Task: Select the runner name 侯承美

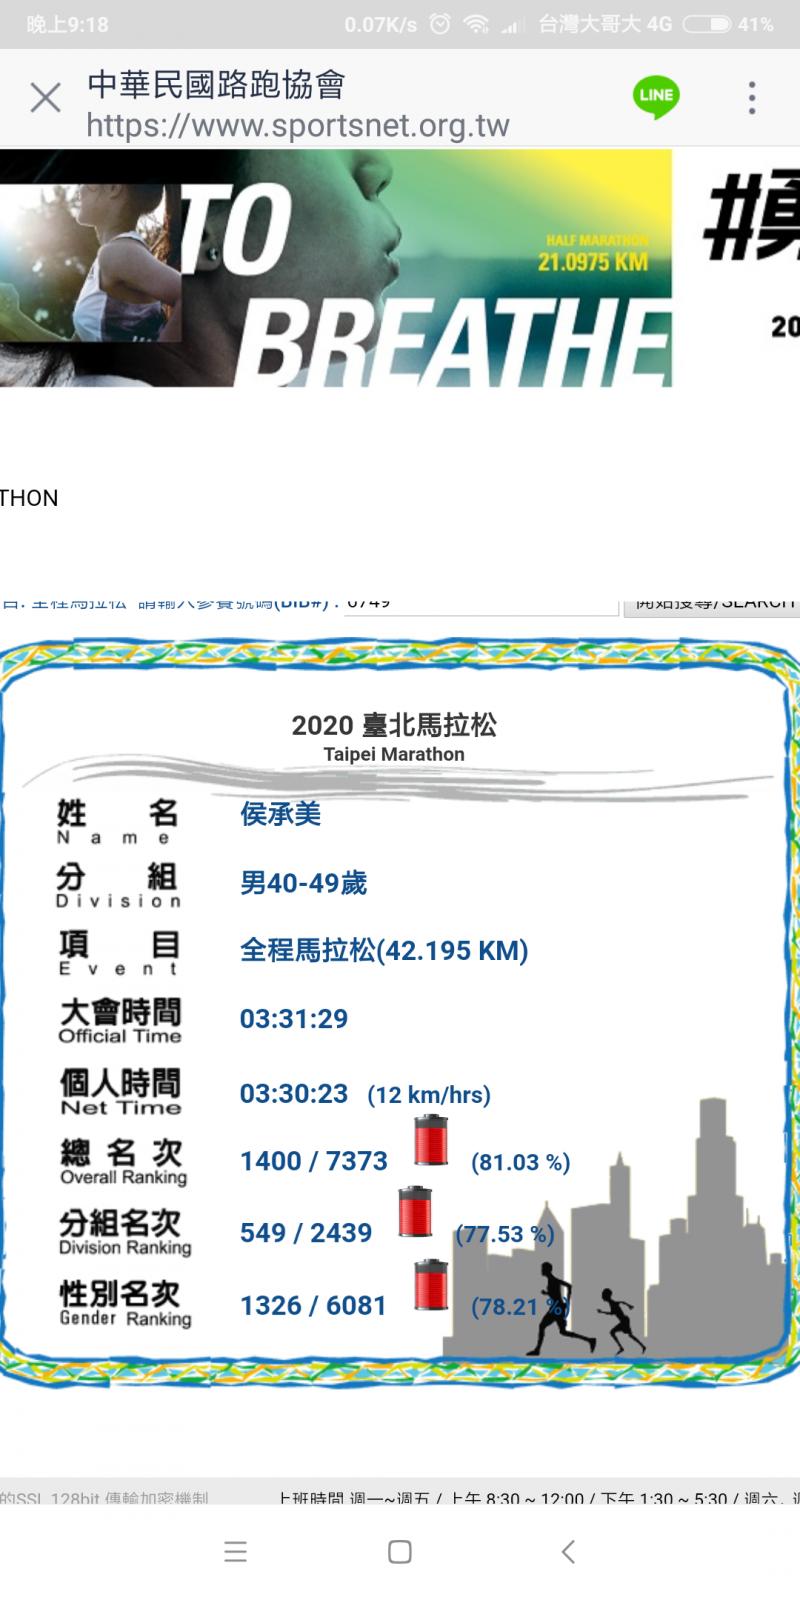Action: point(280,814)
